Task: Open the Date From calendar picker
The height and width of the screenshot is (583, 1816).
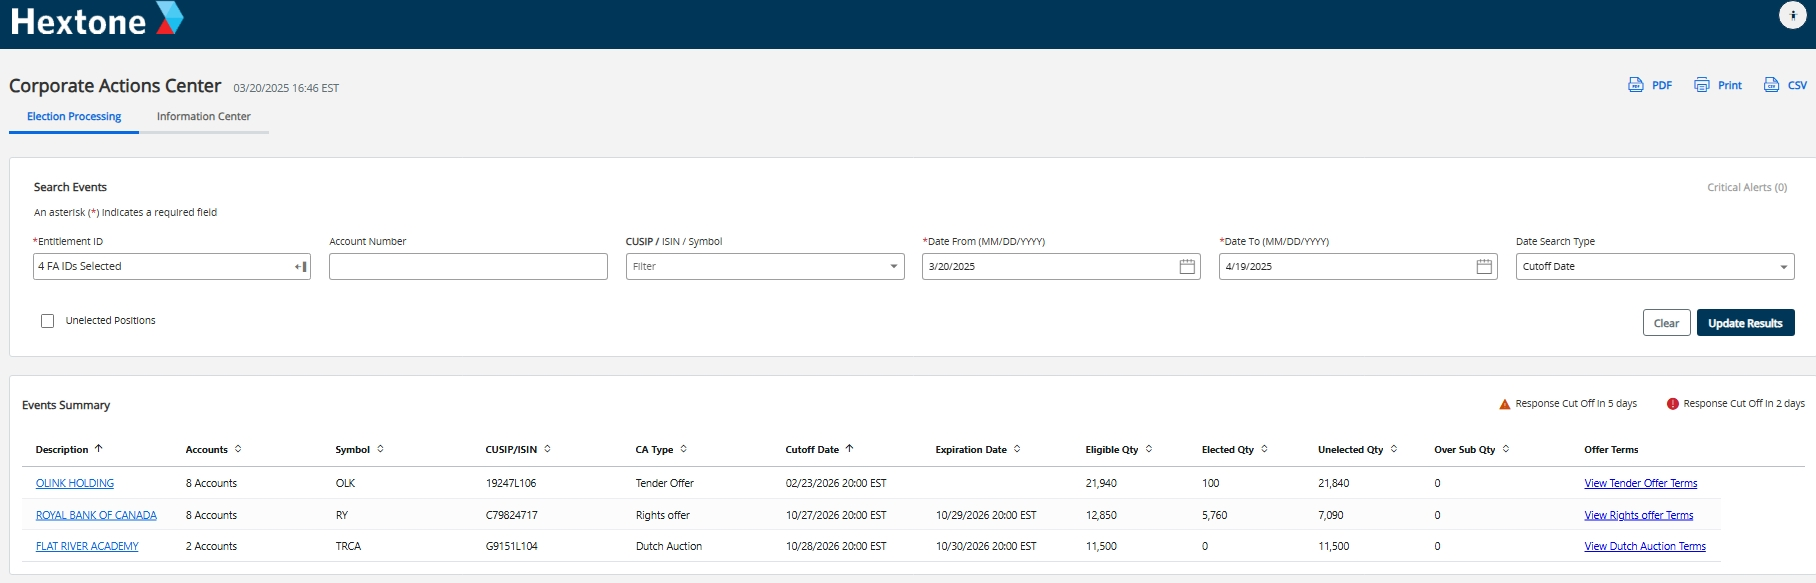Action: pyautogui.click(x=1187, y=266)
